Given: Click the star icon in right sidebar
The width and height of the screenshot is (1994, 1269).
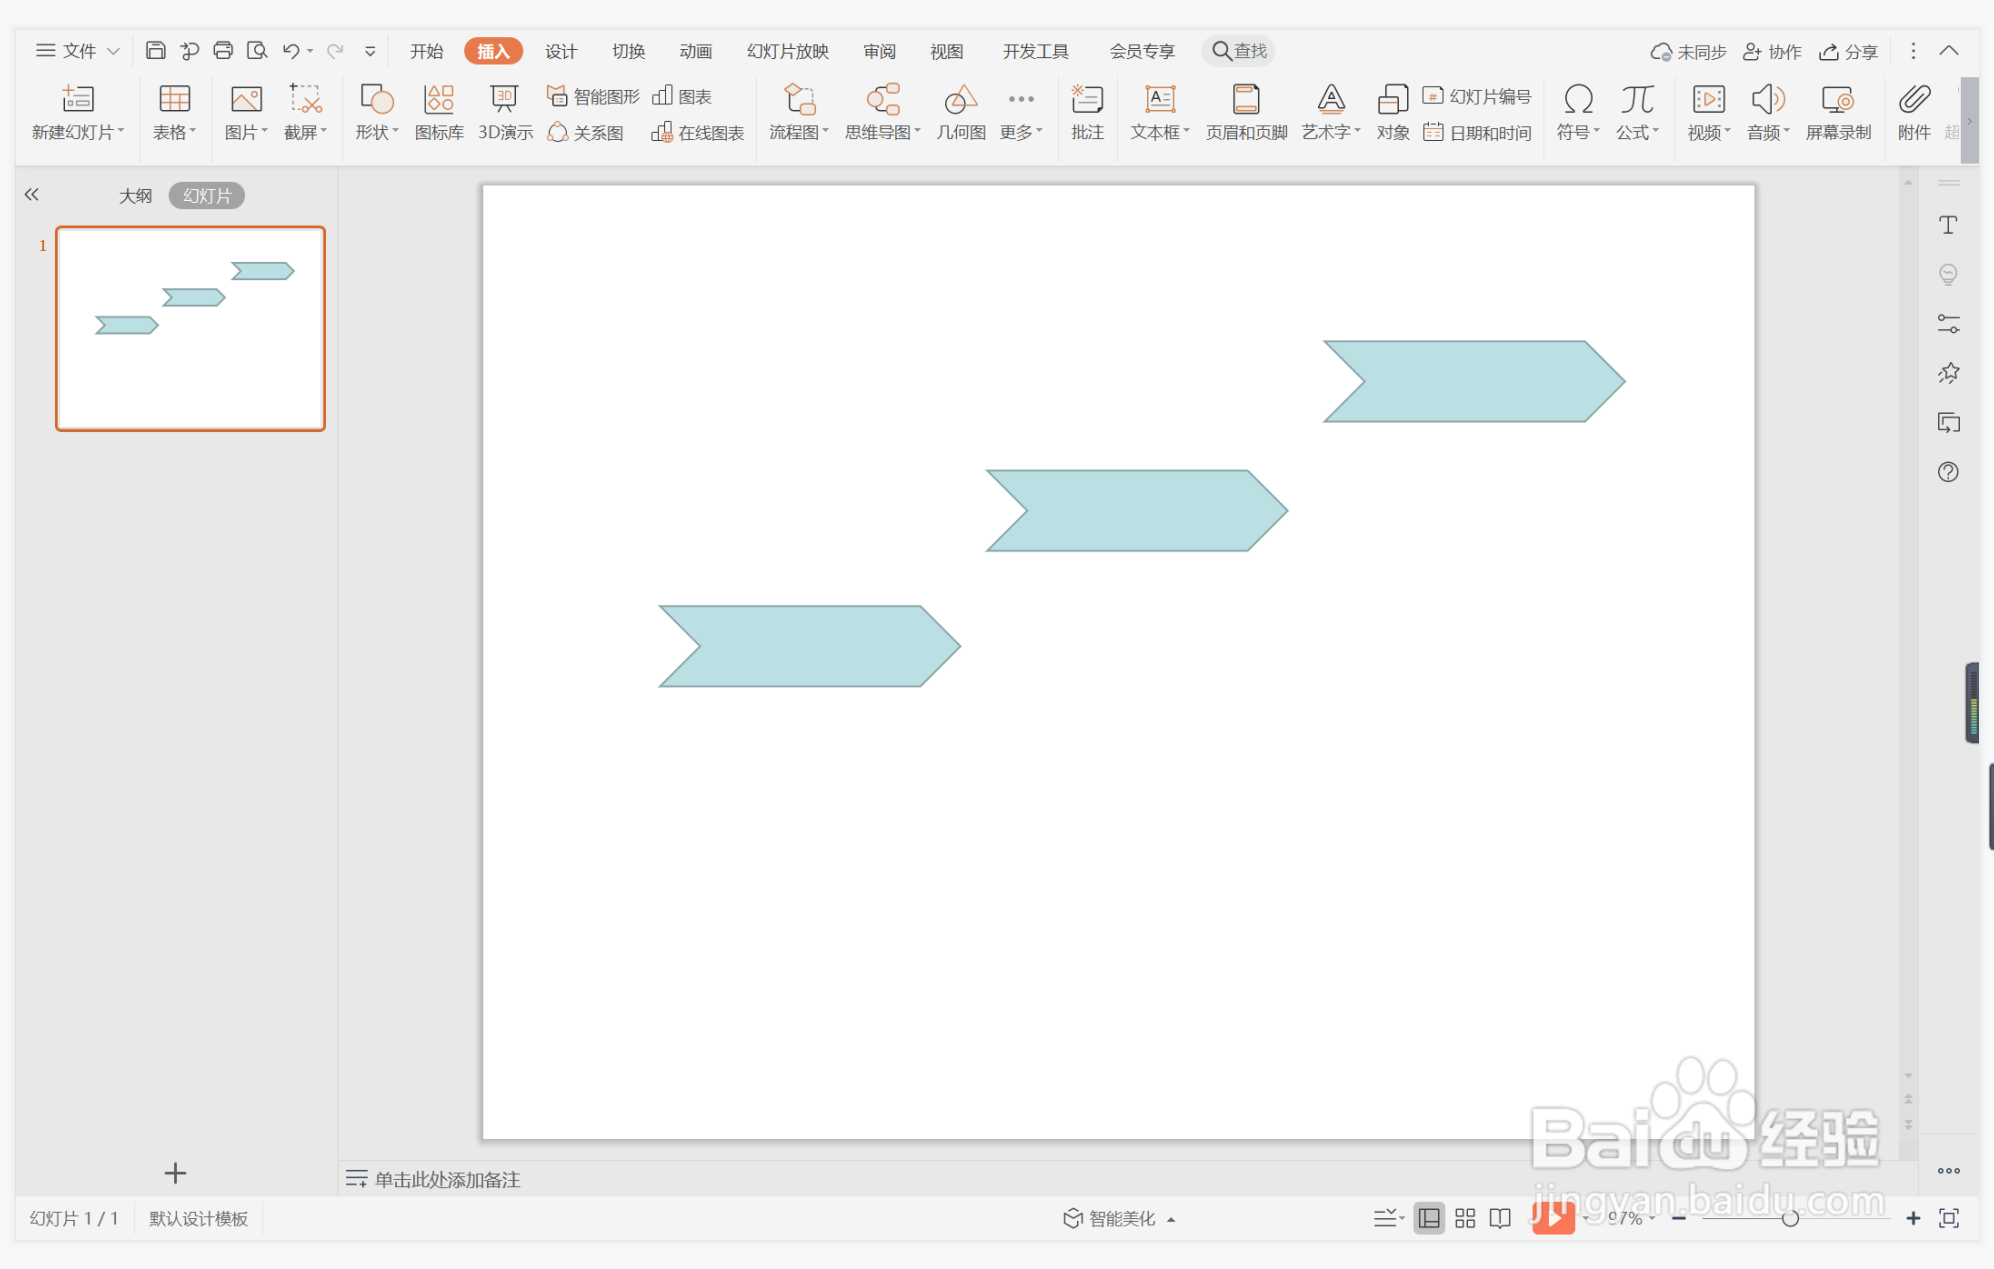Looking at the screenshot, I should 1948,373.
